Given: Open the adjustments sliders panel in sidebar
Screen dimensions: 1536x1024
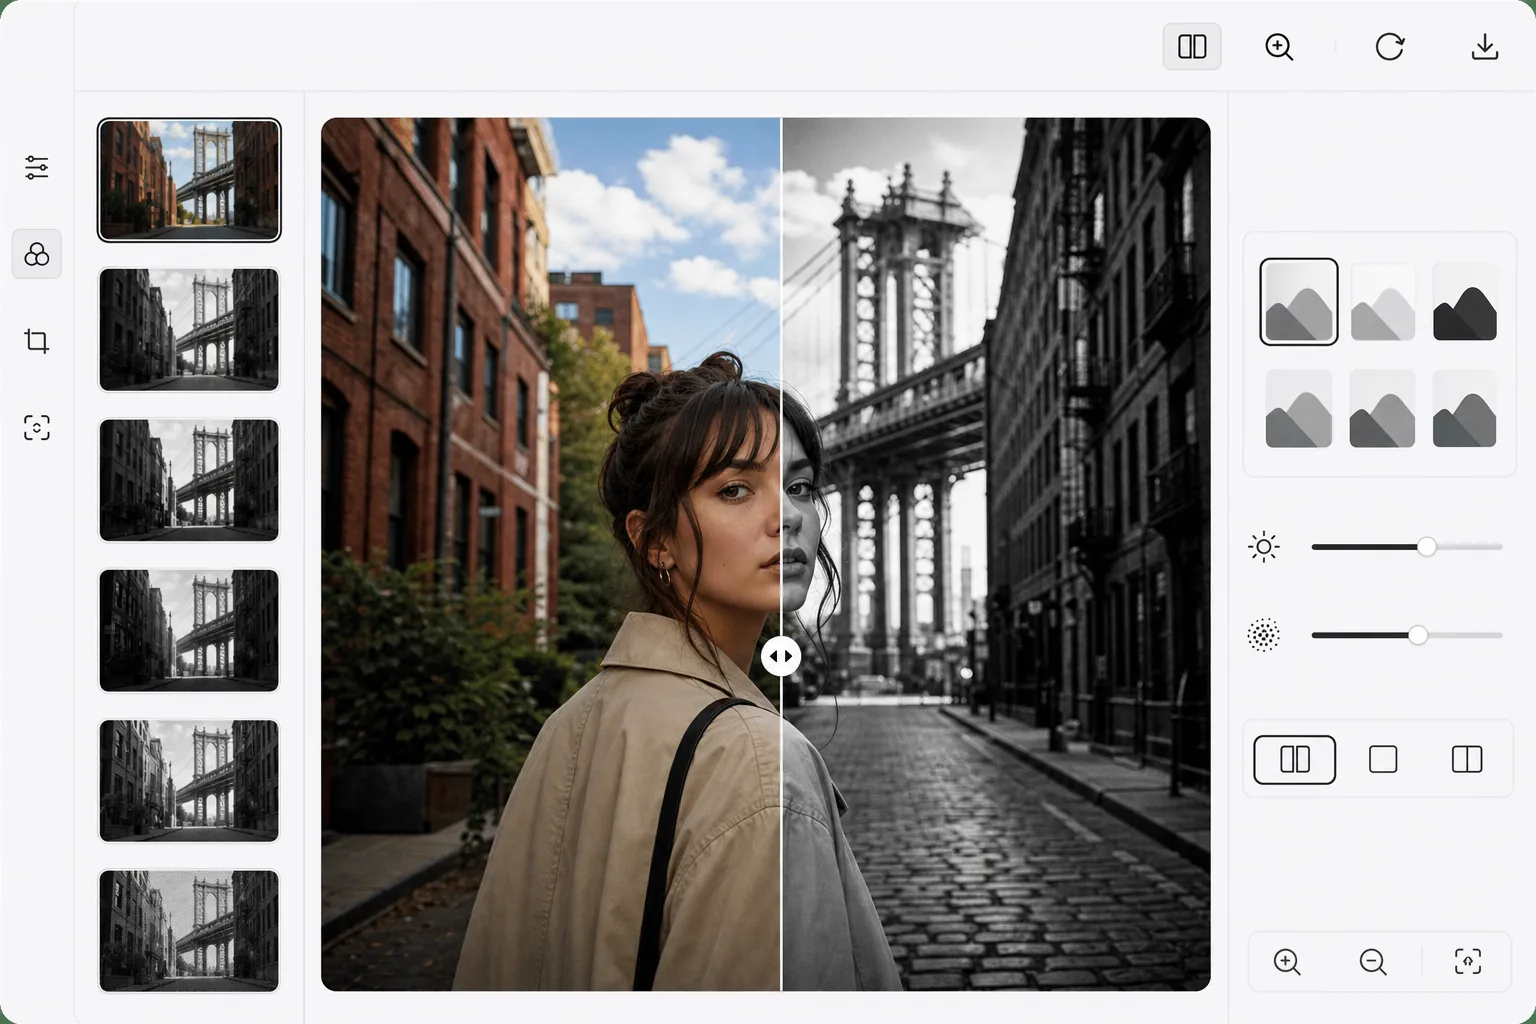Looking at the screenshot, I should (x=37, y=167).
